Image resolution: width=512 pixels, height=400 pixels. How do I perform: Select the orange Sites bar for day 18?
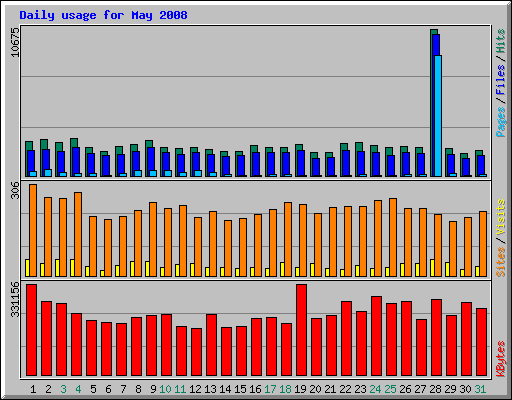coord(288,239)
